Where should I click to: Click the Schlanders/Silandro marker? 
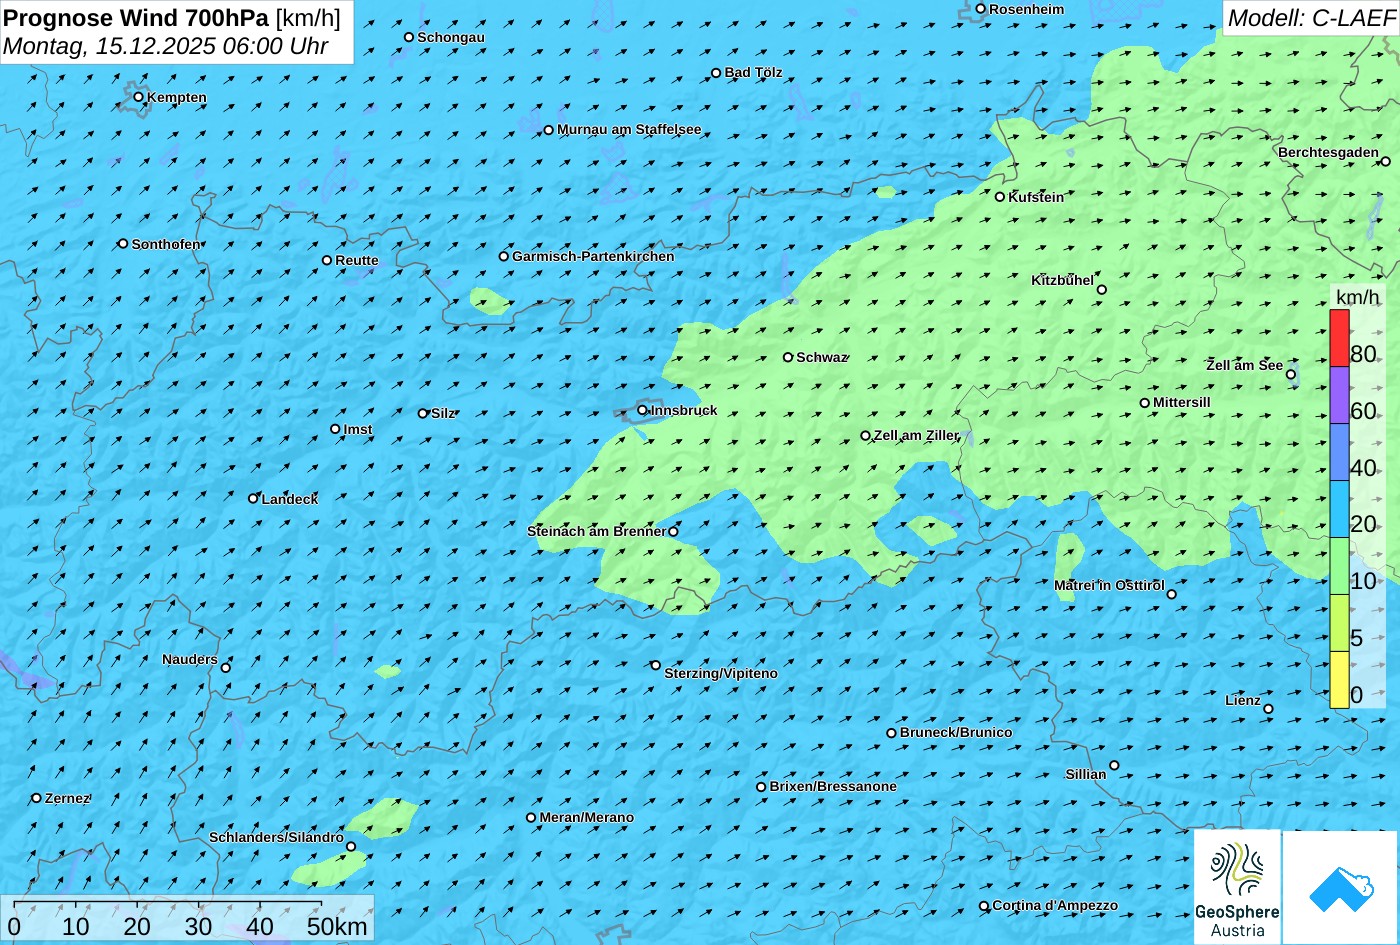351,847
